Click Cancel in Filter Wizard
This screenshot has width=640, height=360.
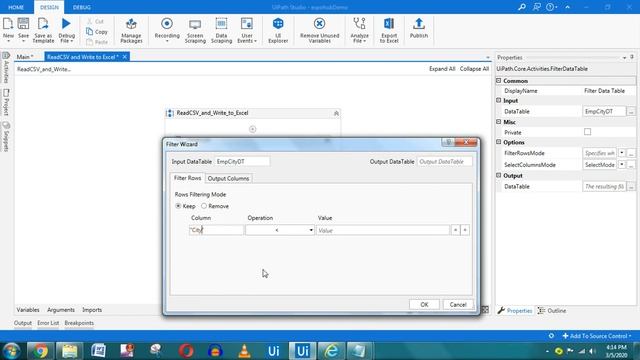point(458,304)
